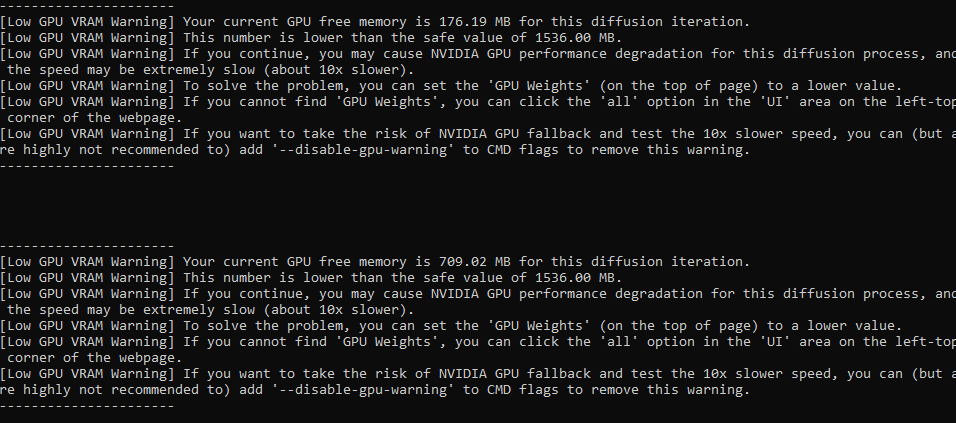Click 'If you cannot find' in the 176.19 MB block
The height and width of the screenshot is (423, 956).
255,102
